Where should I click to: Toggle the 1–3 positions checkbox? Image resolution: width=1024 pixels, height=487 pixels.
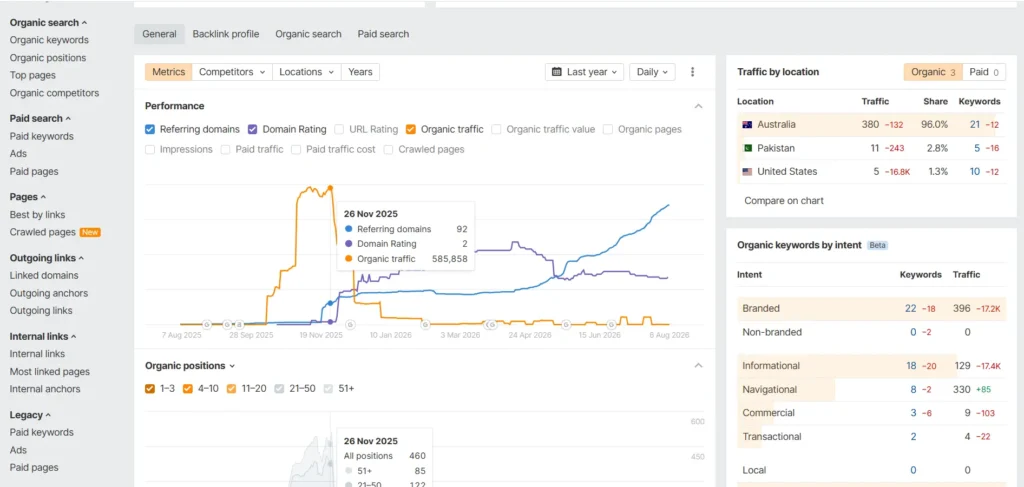(x=150, y=388)
